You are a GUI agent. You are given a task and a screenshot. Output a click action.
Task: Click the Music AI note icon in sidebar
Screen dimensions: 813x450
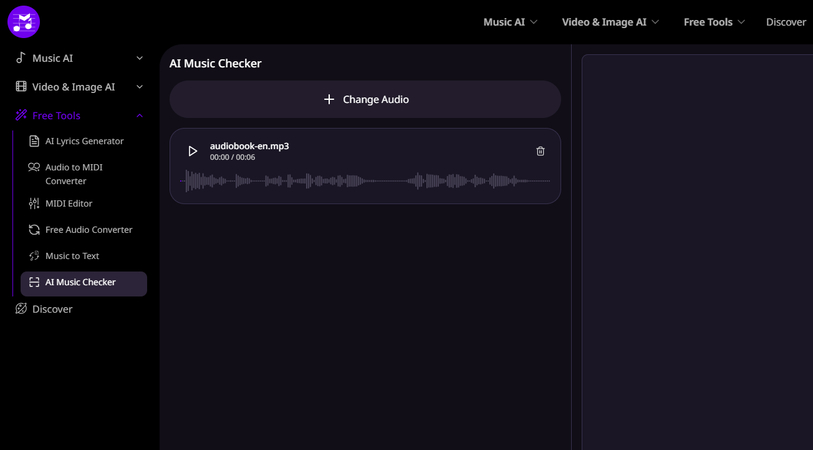pos(21,58)
